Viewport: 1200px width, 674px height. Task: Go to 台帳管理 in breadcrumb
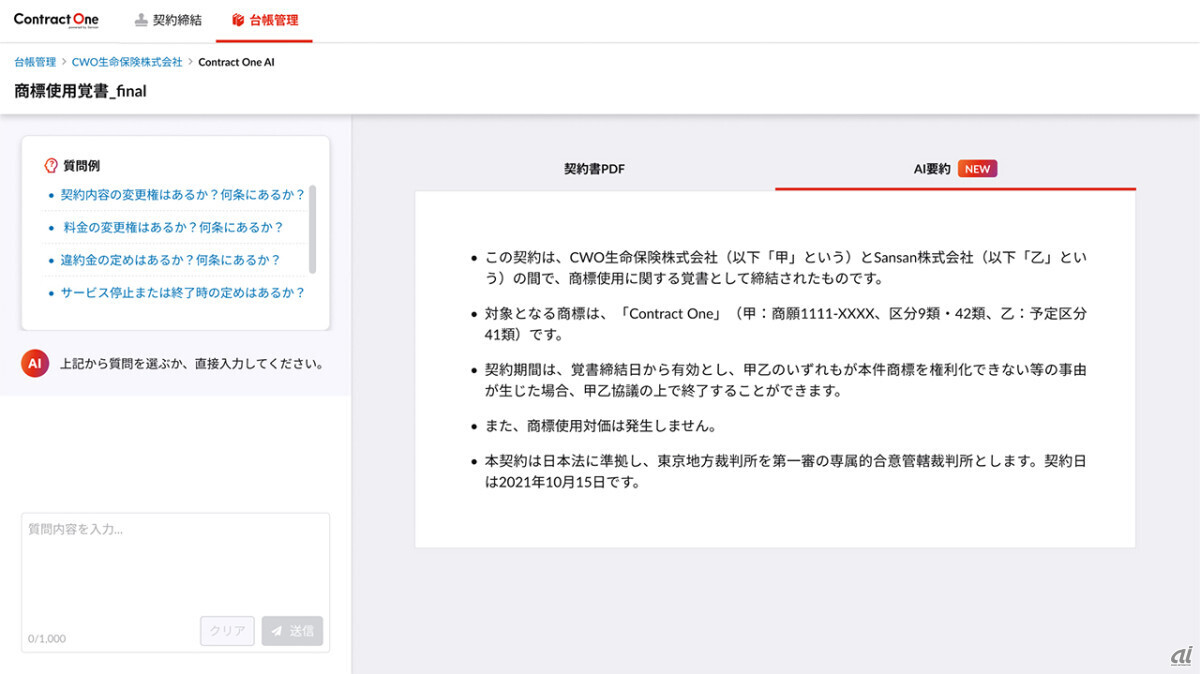coord(35,62)
